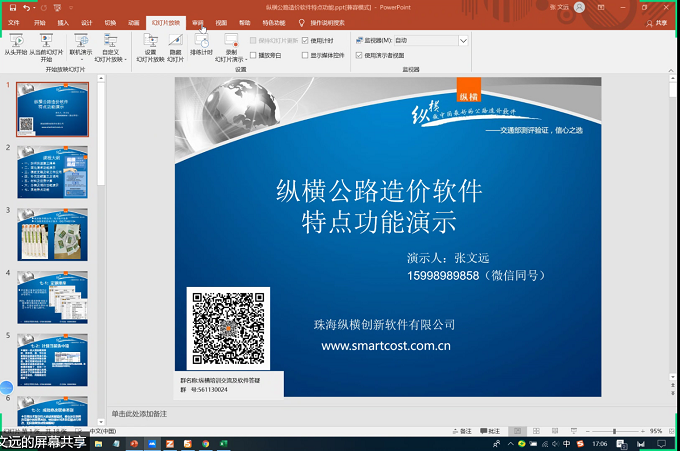Image resolution: width=680 pixels, height=451 pixels.
Task: Open the Help (帮助) tab
Action: click(x=245, y=23)
